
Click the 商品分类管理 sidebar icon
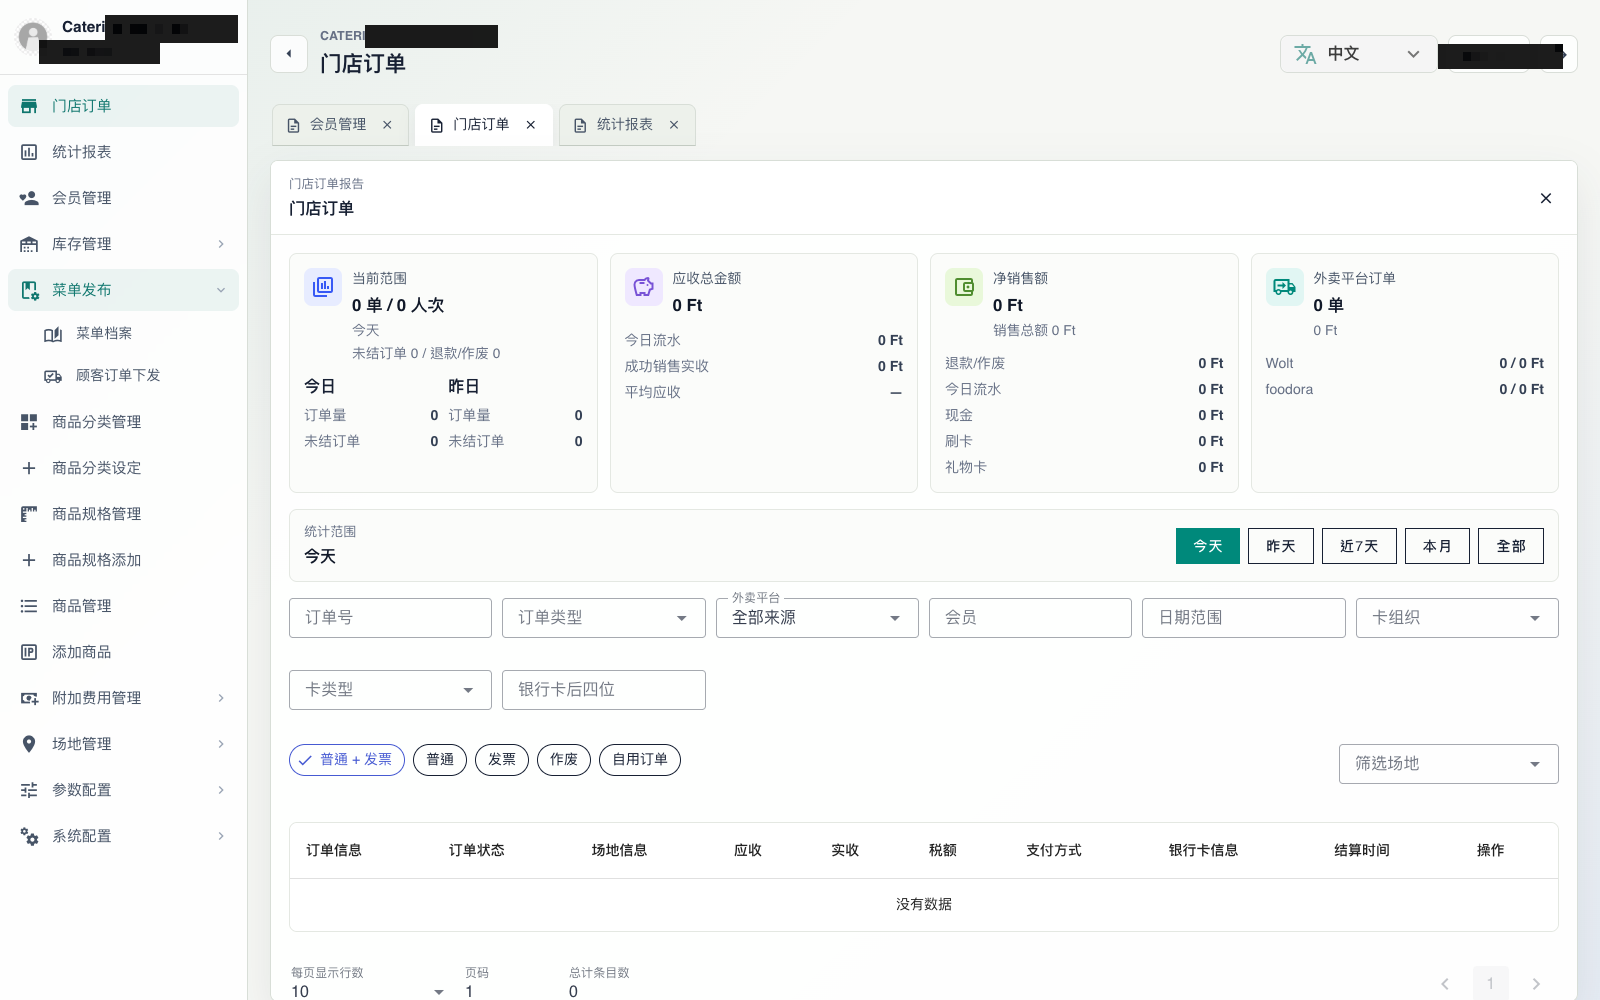pyautogui.click(x=29, y=422)
